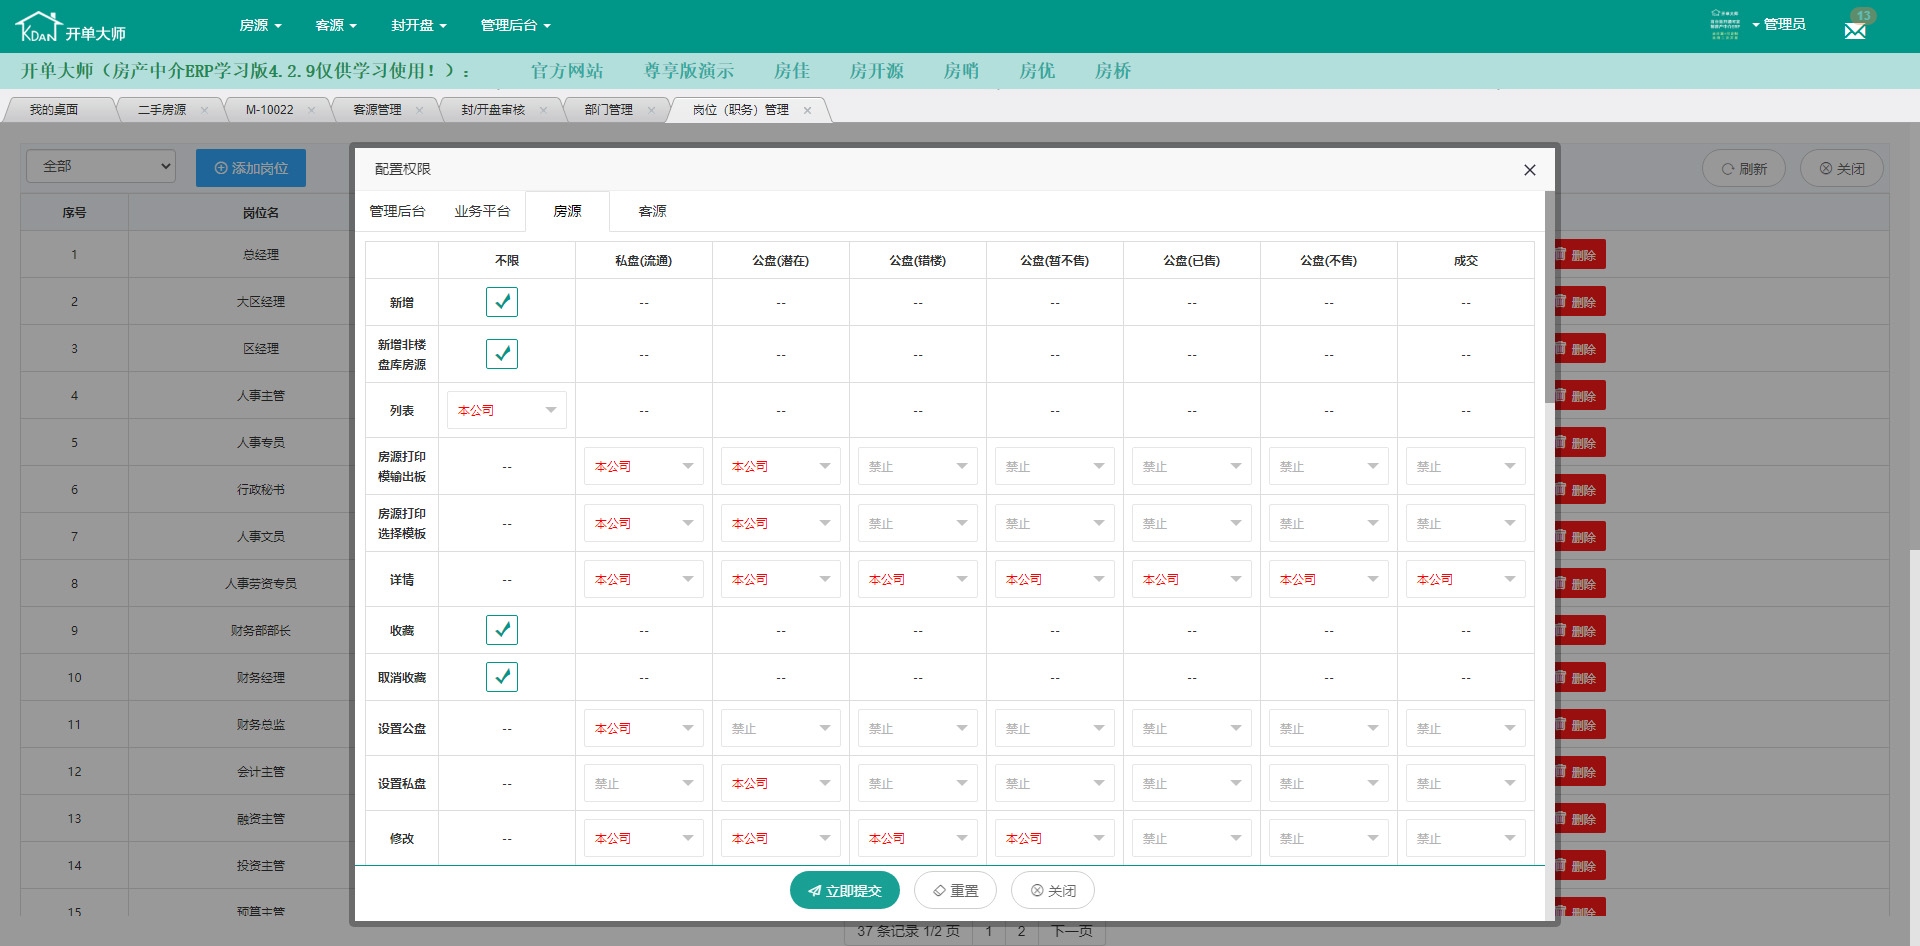Open the 管理后台 top menu

click(515, 25)
